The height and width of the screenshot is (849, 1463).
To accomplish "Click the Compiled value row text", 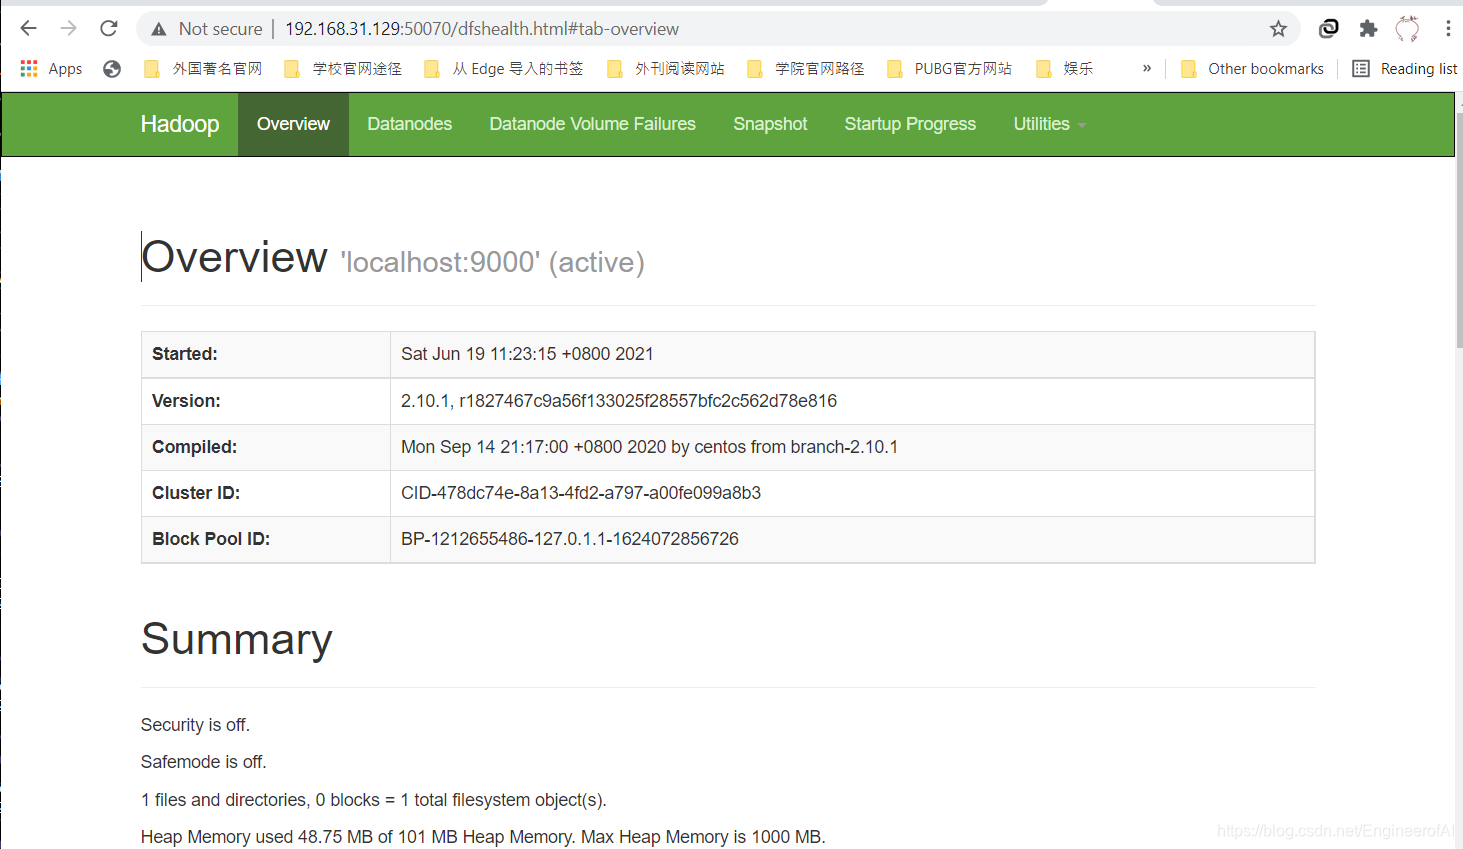I will point(649,447).
